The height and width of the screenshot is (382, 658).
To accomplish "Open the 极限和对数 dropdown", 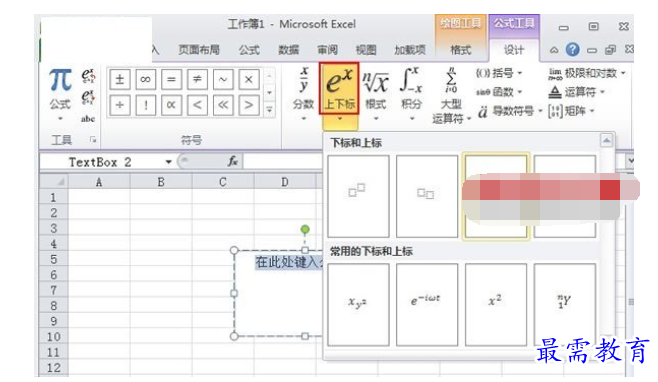I will pyautogui.click(x=588, y=73).
